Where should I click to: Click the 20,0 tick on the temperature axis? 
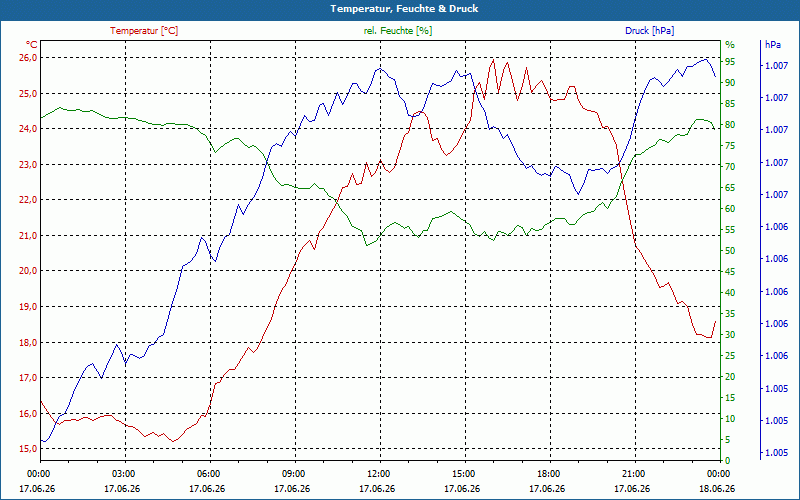click(29, 271)
